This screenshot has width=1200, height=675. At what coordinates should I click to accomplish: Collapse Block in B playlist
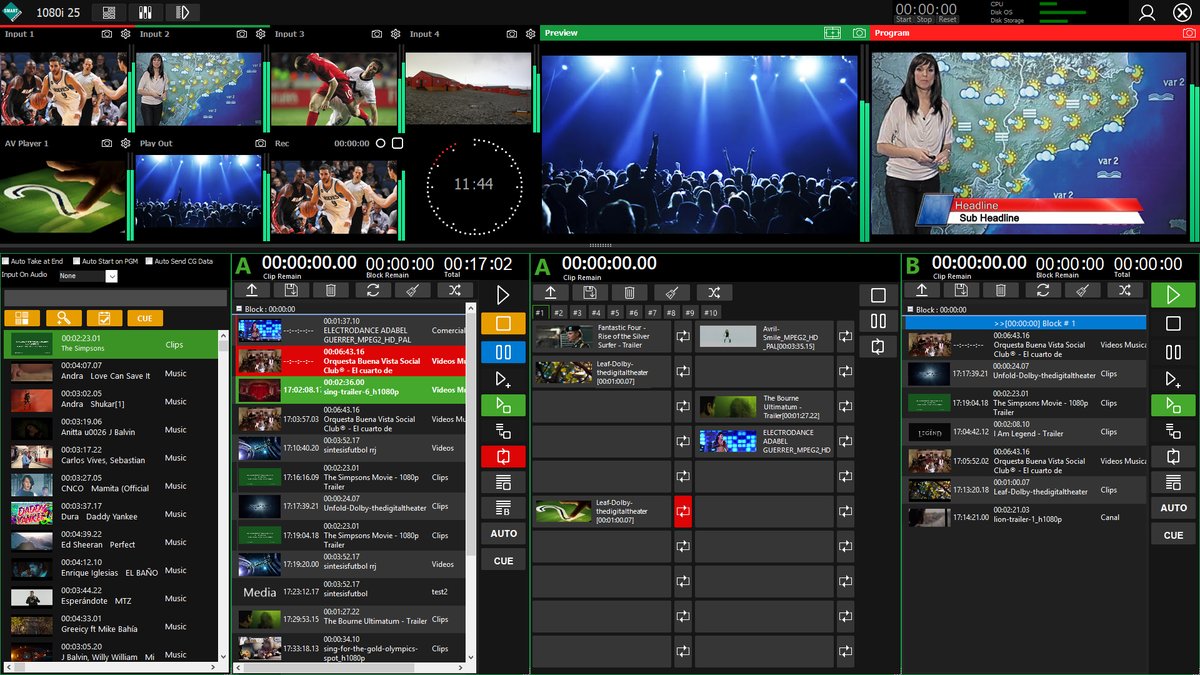click(910, 309)
